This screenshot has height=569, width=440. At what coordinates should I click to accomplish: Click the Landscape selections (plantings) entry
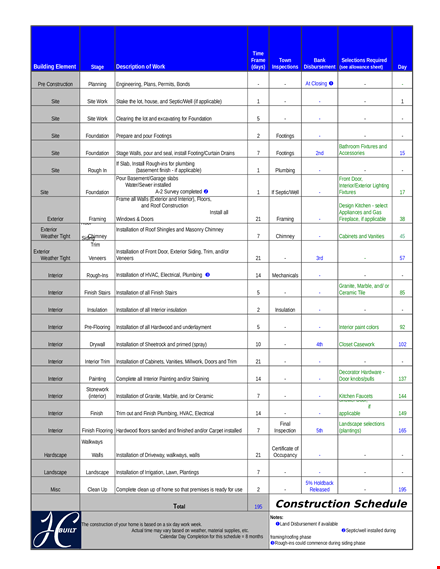362,427
